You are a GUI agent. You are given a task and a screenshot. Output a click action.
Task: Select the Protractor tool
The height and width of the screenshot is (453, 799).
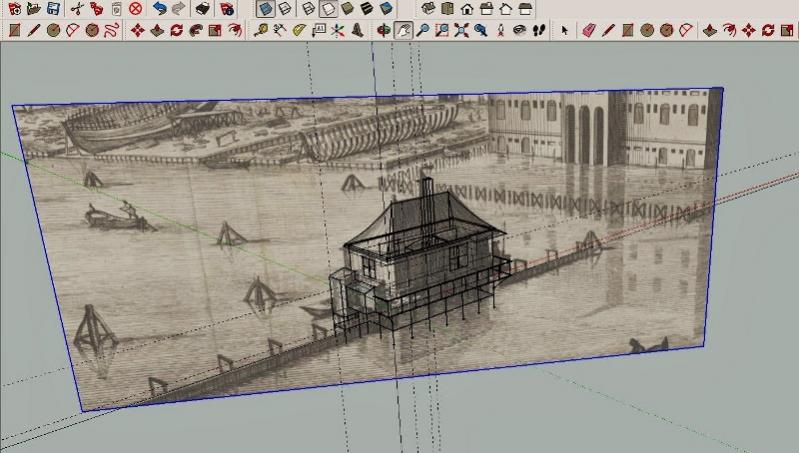click(299, 30)
